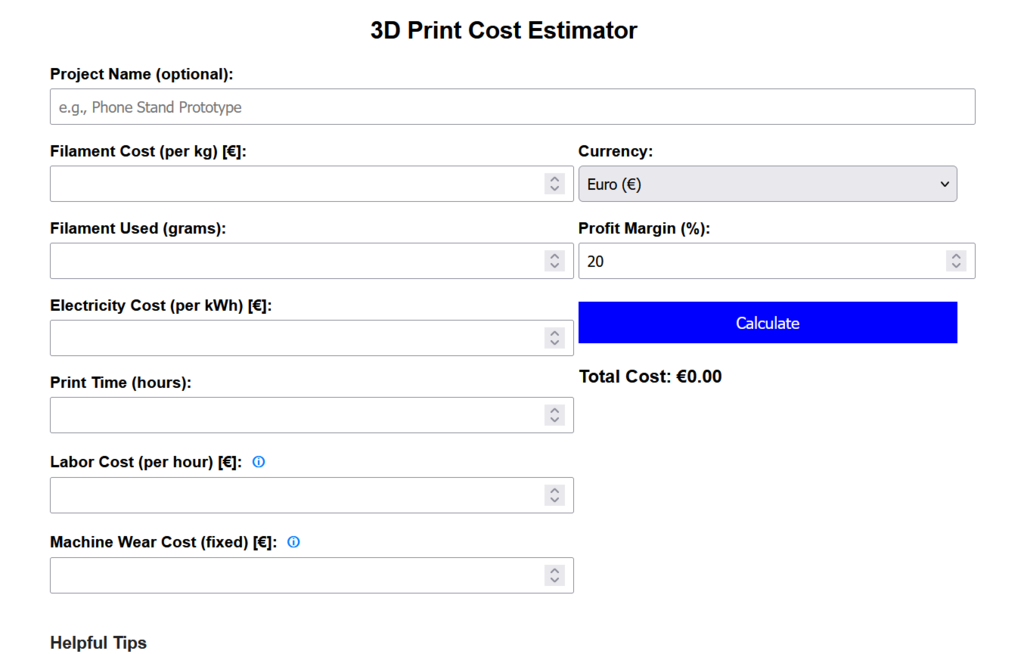Click the Filament Cost spinner arrows

555,184
